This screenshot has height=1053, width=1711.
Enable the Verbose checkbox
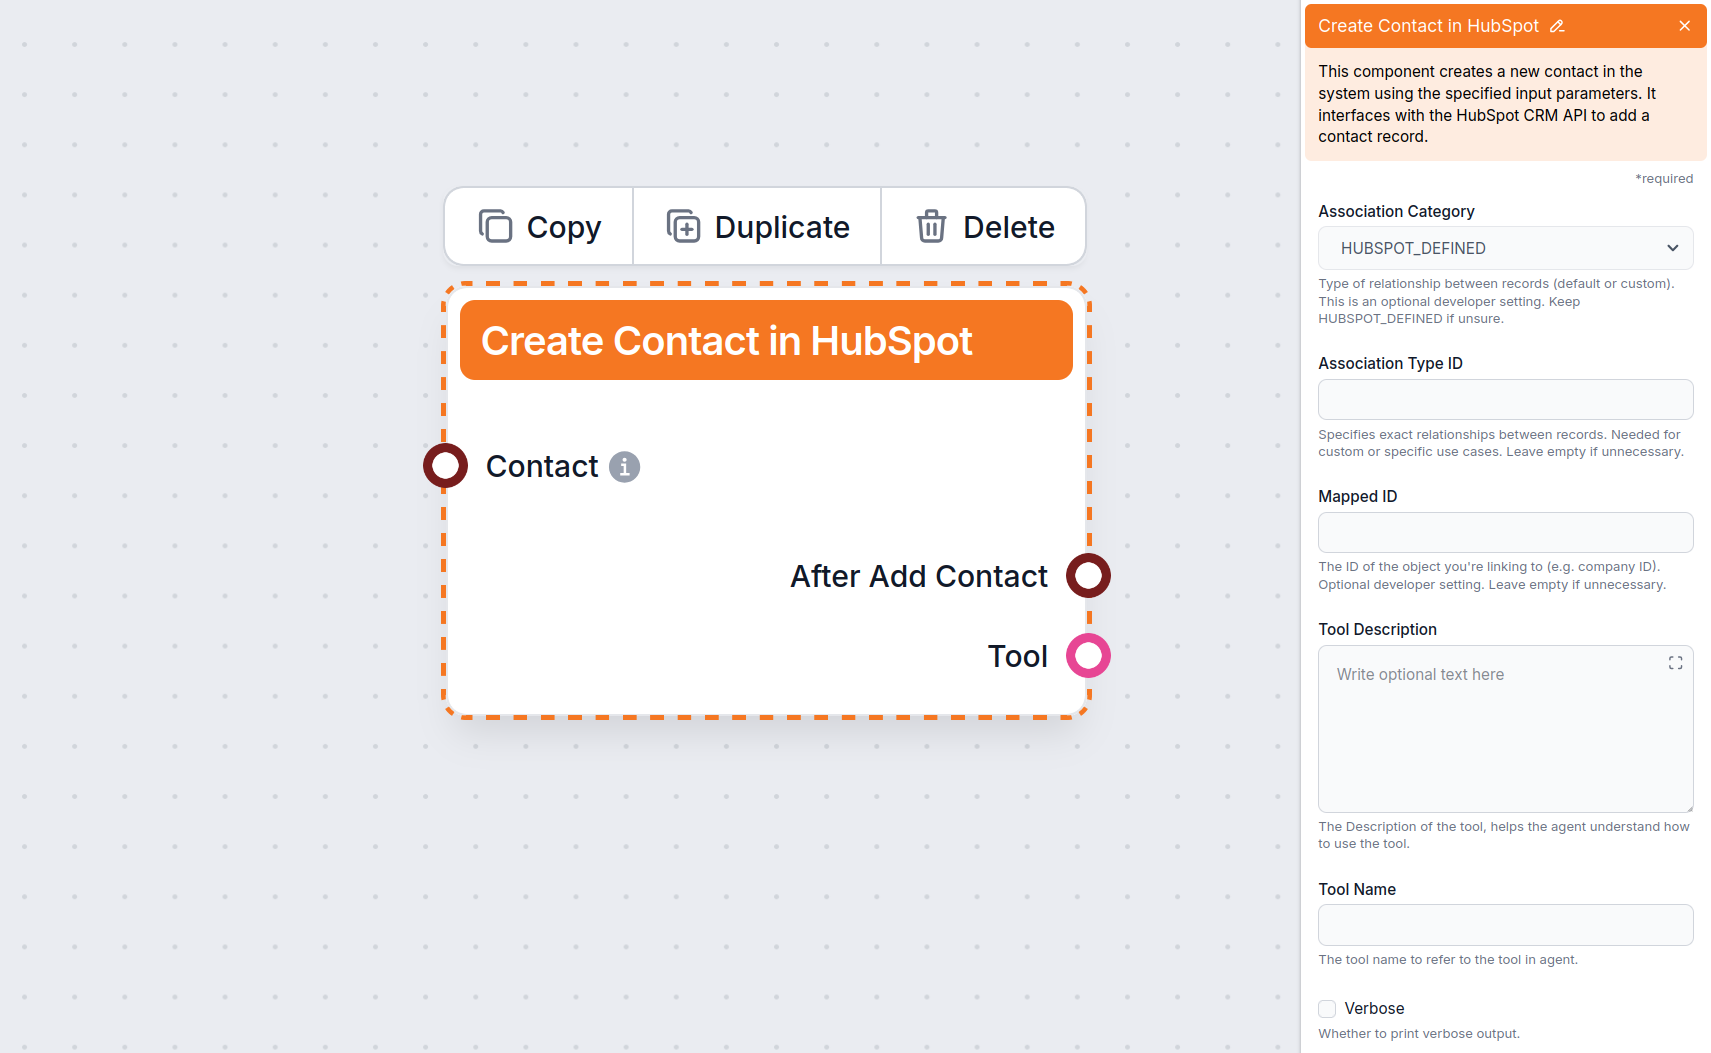[x=1327, y=1009]
